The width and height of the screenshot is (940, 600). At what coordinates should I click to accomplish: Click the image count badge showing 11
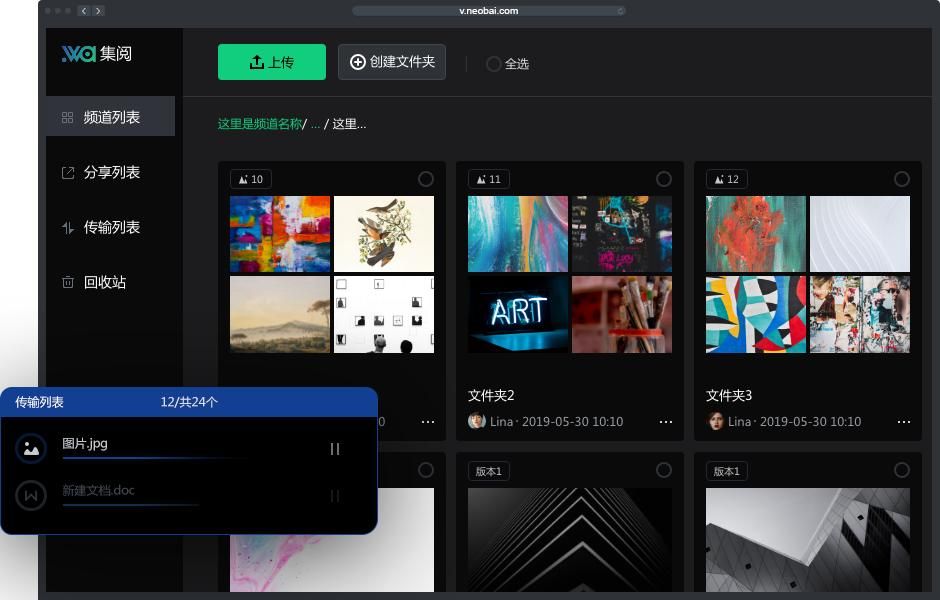489,179
